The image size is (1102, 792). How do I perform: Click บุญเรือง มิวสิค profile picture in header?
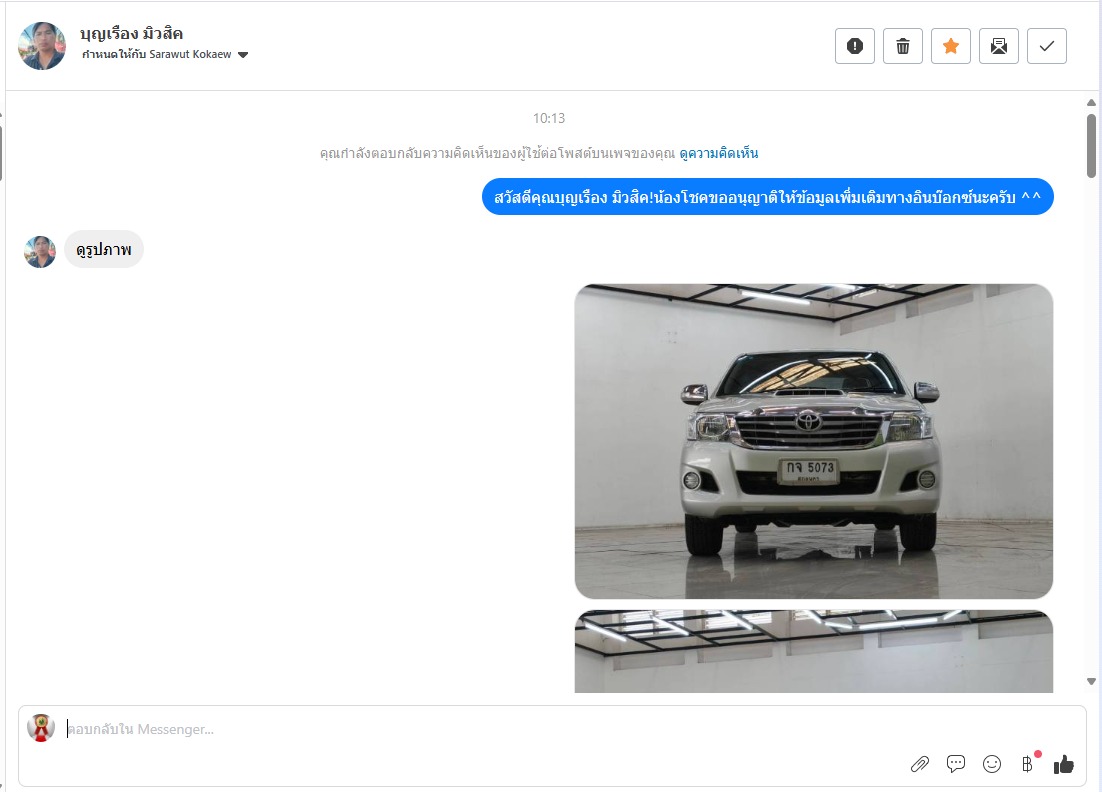click(x=42, y=46)
